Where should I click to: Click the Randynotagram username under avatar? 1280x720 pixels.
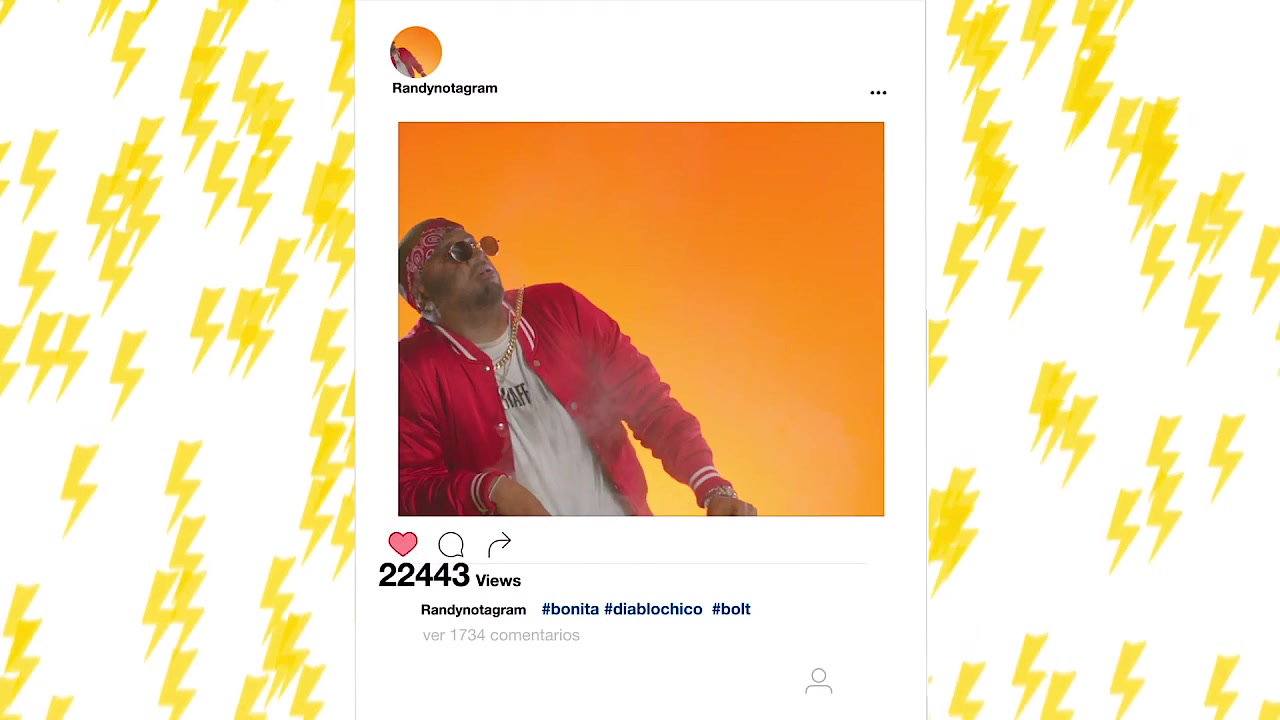(445, 88)
